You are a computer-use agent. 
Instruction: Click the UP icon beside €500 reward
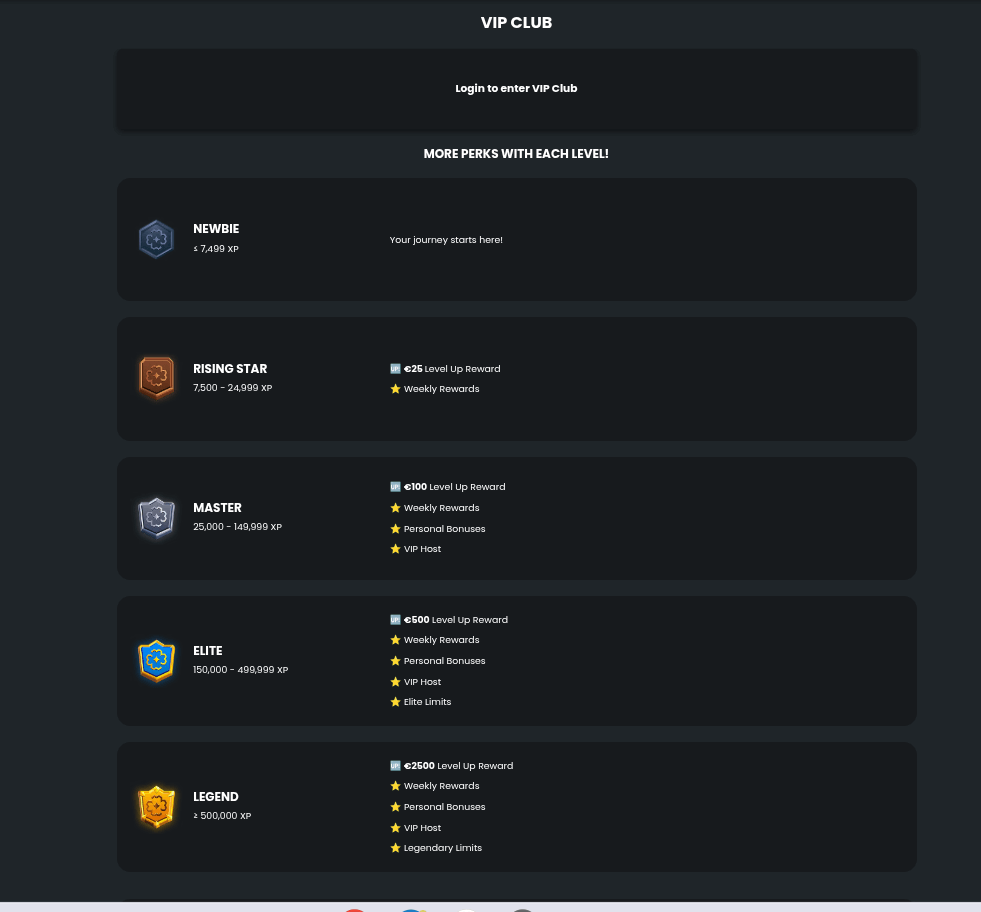(x=395, y=619)
